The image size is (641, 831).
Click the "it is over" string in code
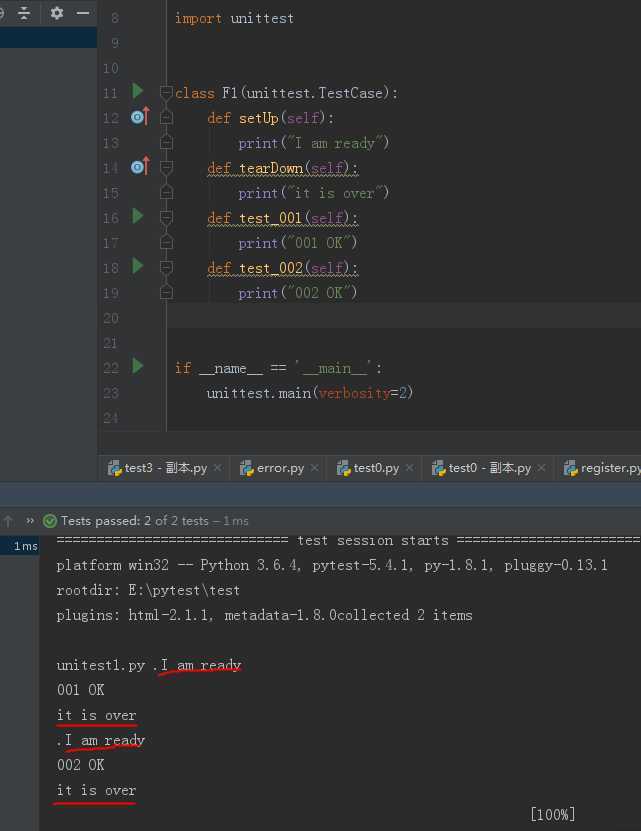point(335,193)
